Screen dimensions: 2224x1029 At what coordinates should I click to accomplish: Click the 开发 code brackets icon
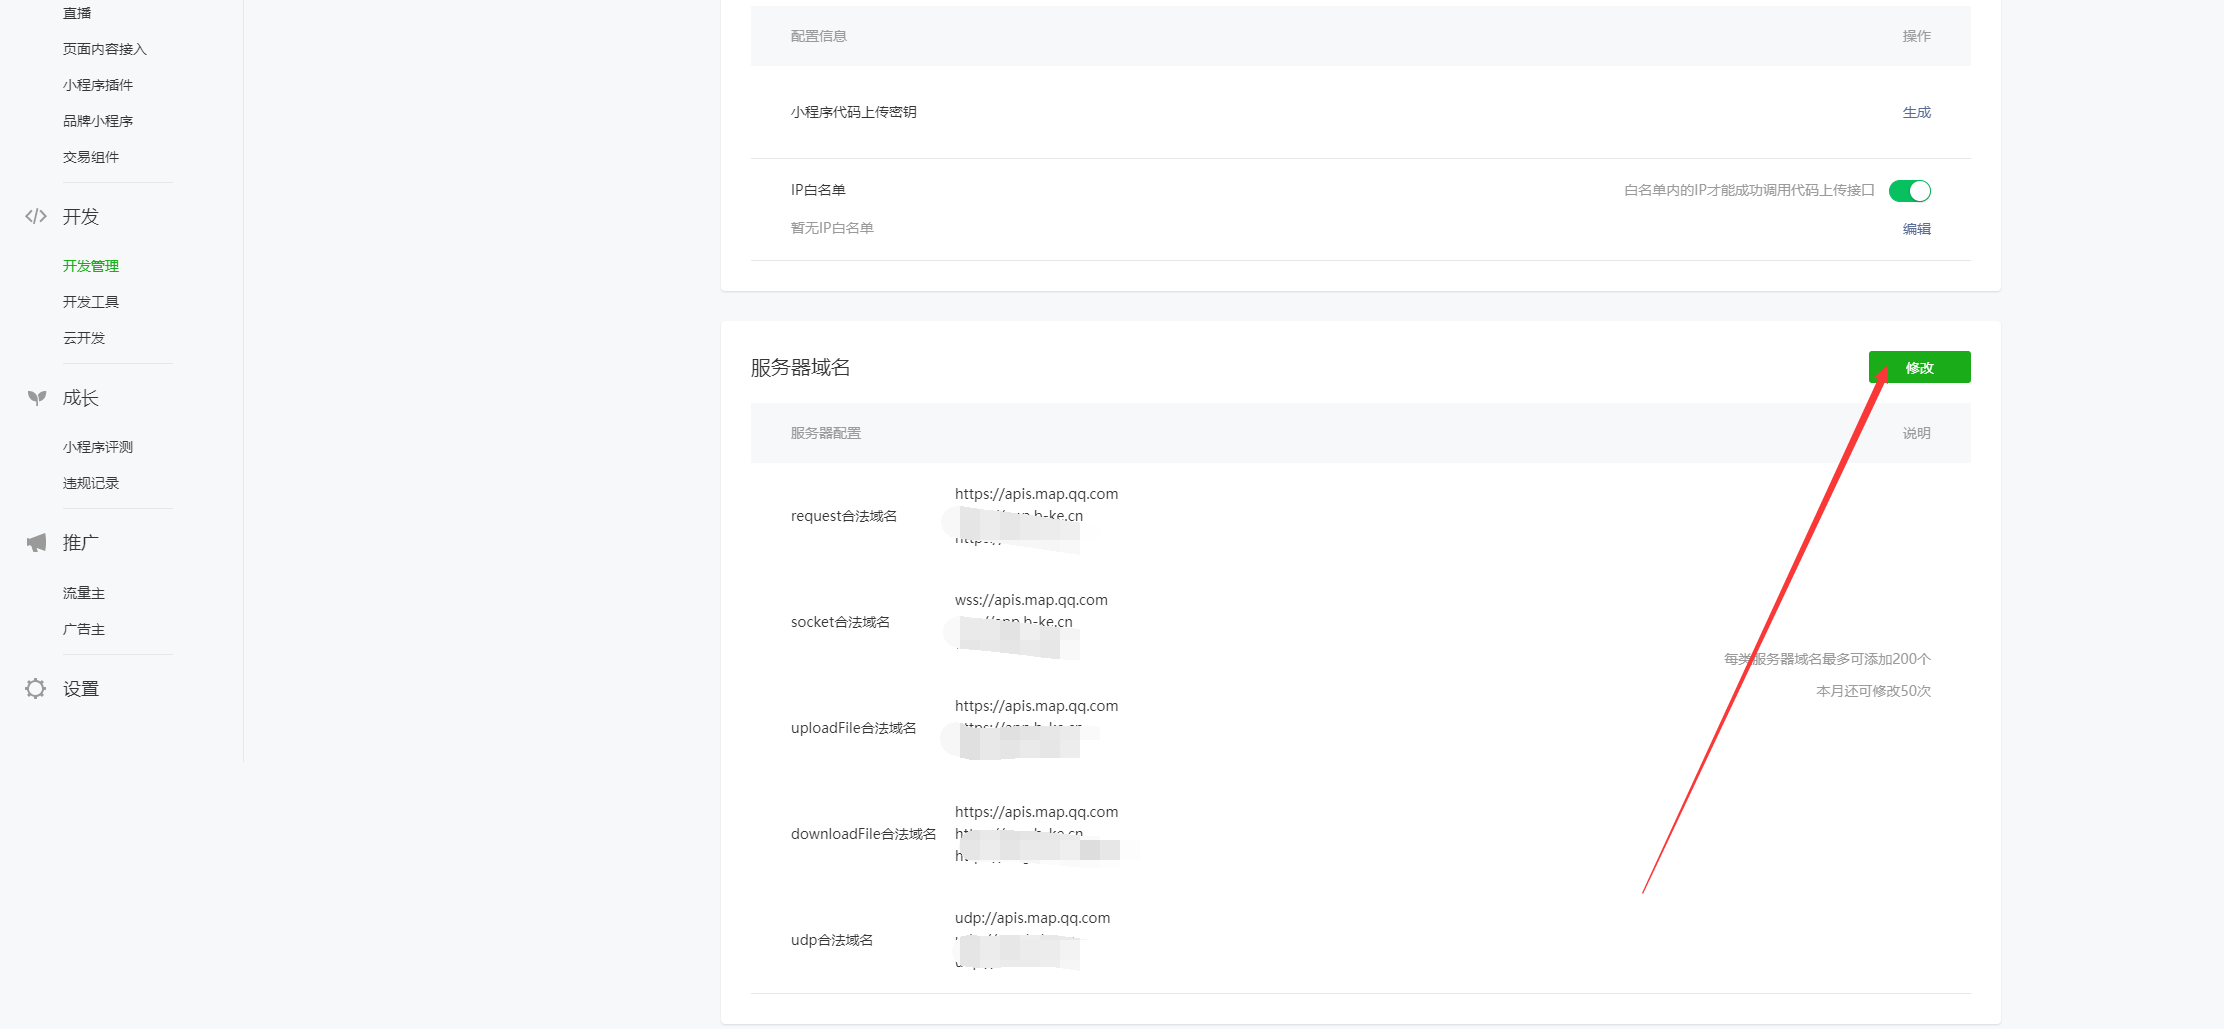36,216
